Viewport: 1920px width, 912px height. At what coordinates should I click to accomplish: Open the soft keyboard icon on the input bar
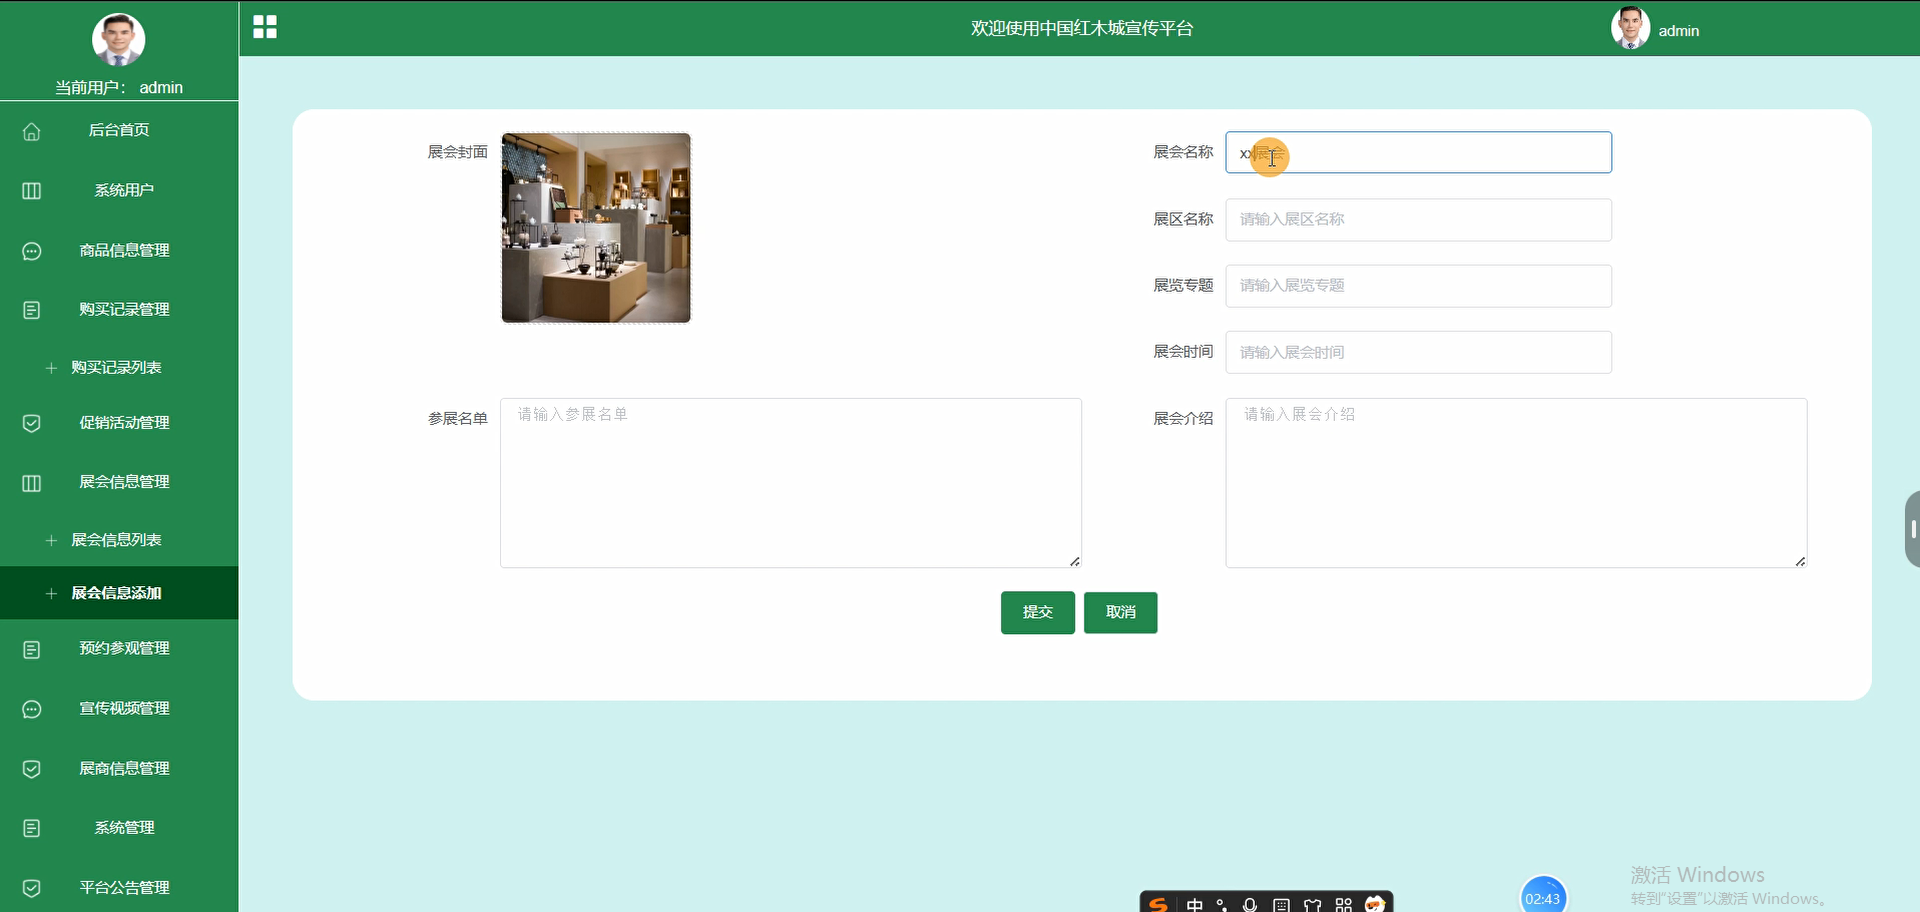1281,903
